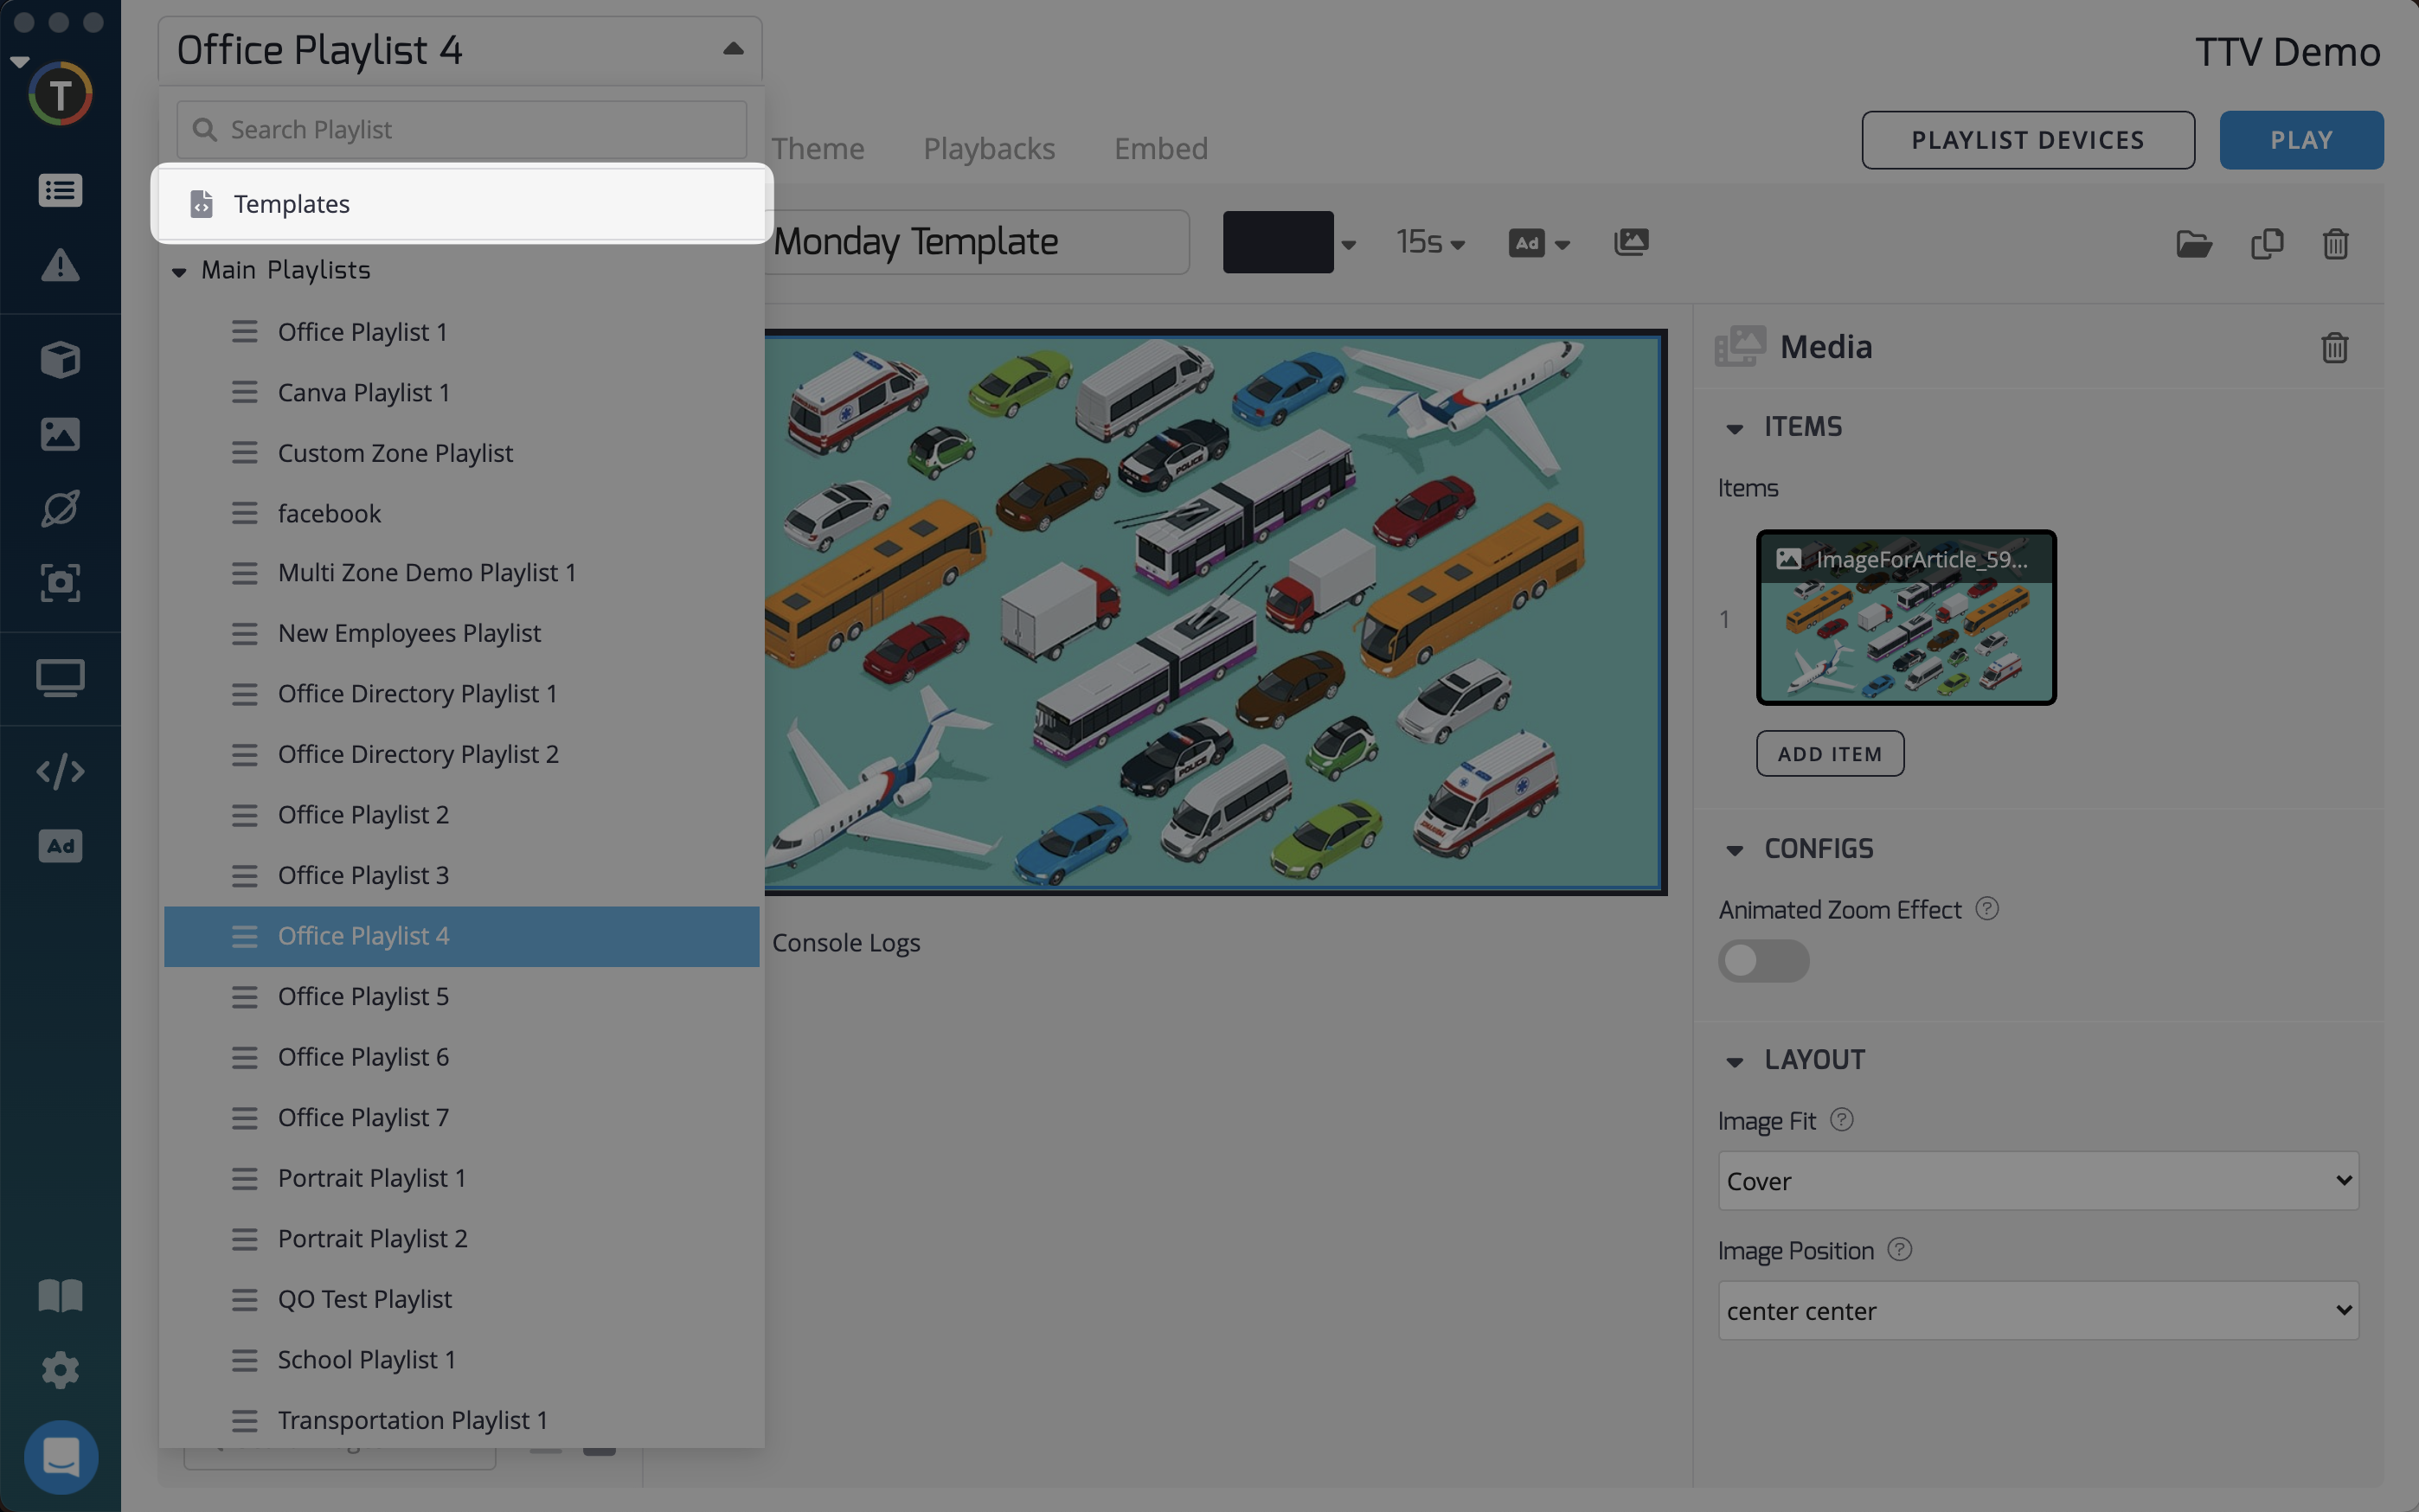Delete the Media zone with the trash icon
The height and width of the screenshot is (1512, 2419).
click(2334, 347)
